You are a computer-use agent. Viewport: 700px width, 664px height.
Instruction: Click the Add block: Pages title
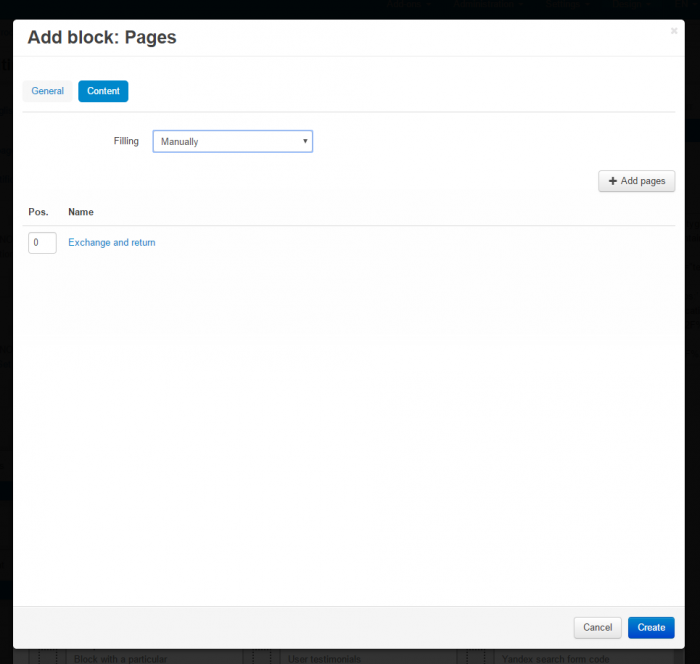click(102, 37)
